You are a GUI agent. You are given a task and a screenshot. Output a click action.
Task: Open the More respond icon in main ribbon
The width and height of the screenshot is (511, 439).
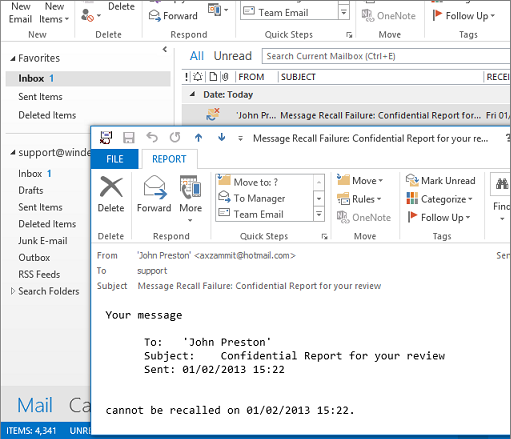218,10
